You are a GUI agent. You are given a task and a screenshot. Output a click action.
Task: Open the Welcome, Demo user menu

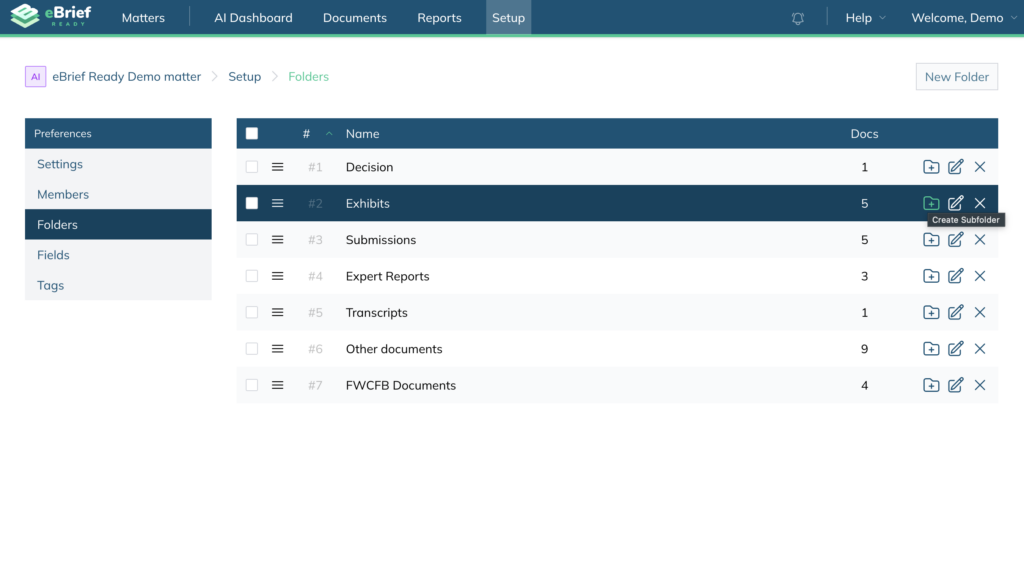pos(963,18)
